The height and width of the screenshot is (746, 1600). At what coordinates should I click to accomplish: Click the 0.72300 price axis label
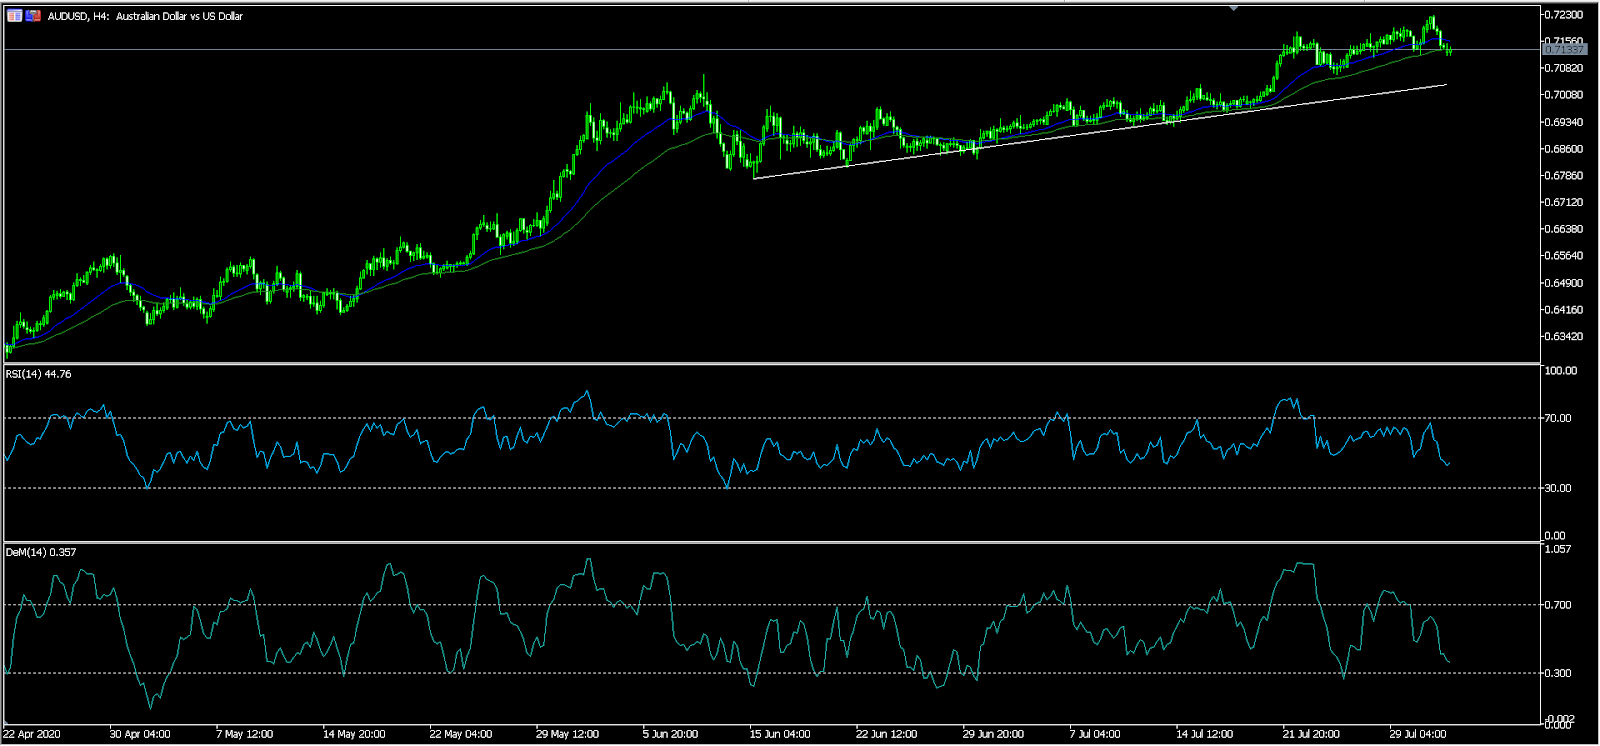[x=1564, y=15]
